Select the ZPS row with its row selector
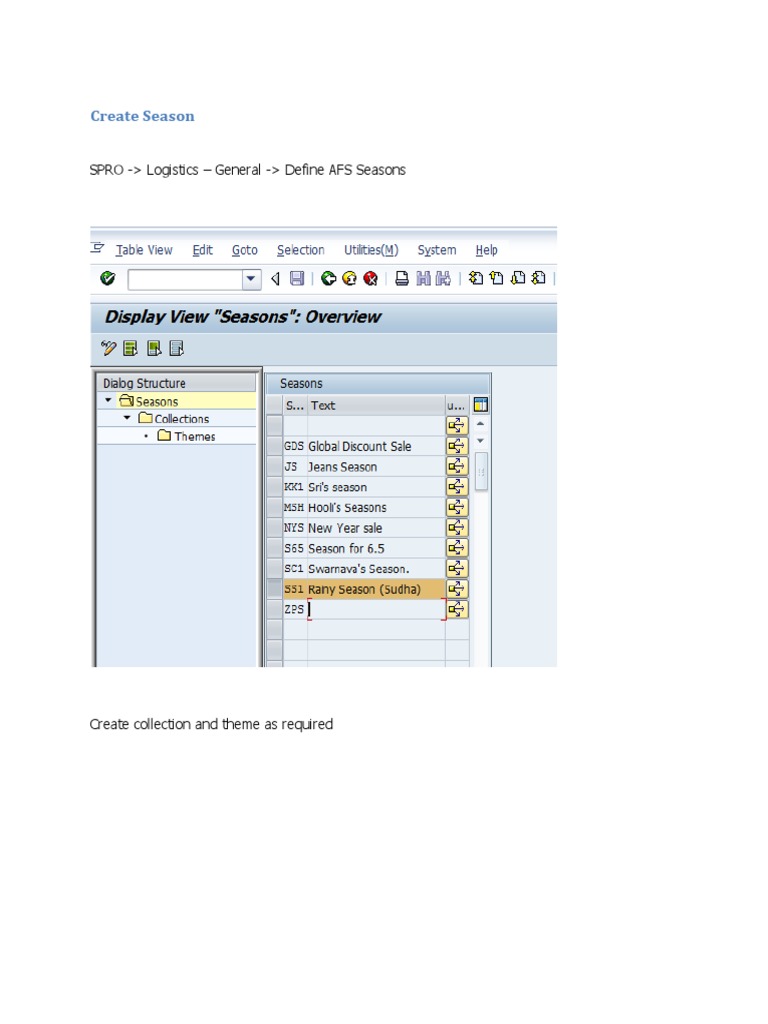The width and height of the screenshot is (768, 1024). coord(274,609)
